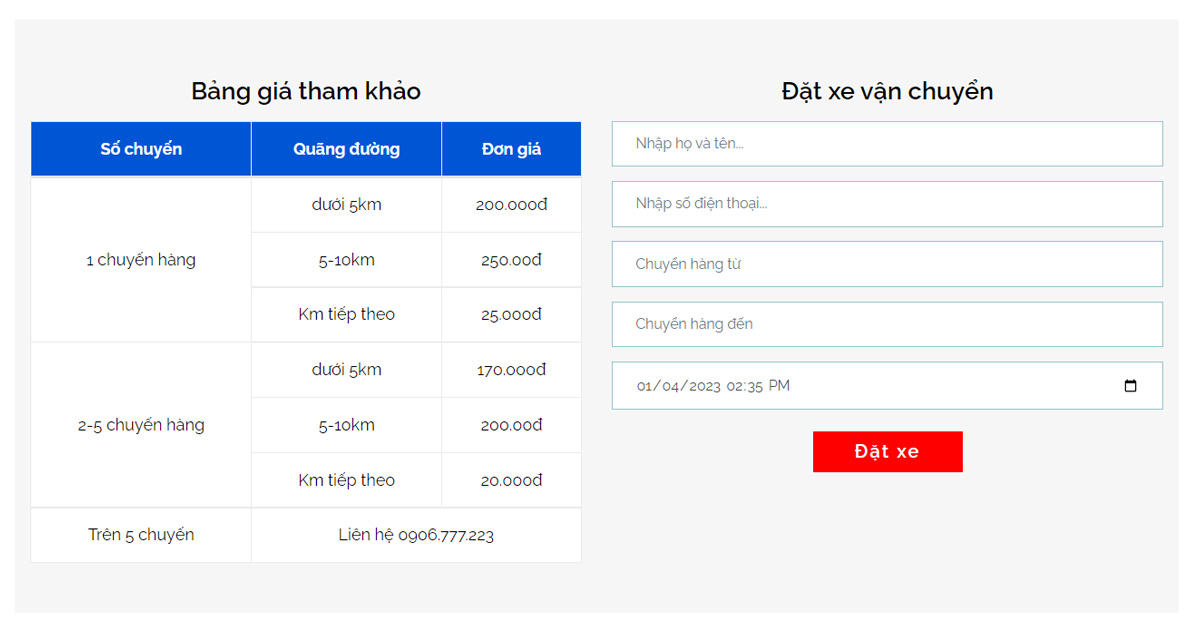The width and height of the screenshot is (1200, 626).
Task: Select the 1 chuyến hàng row cell
Action: click(141, 260)
